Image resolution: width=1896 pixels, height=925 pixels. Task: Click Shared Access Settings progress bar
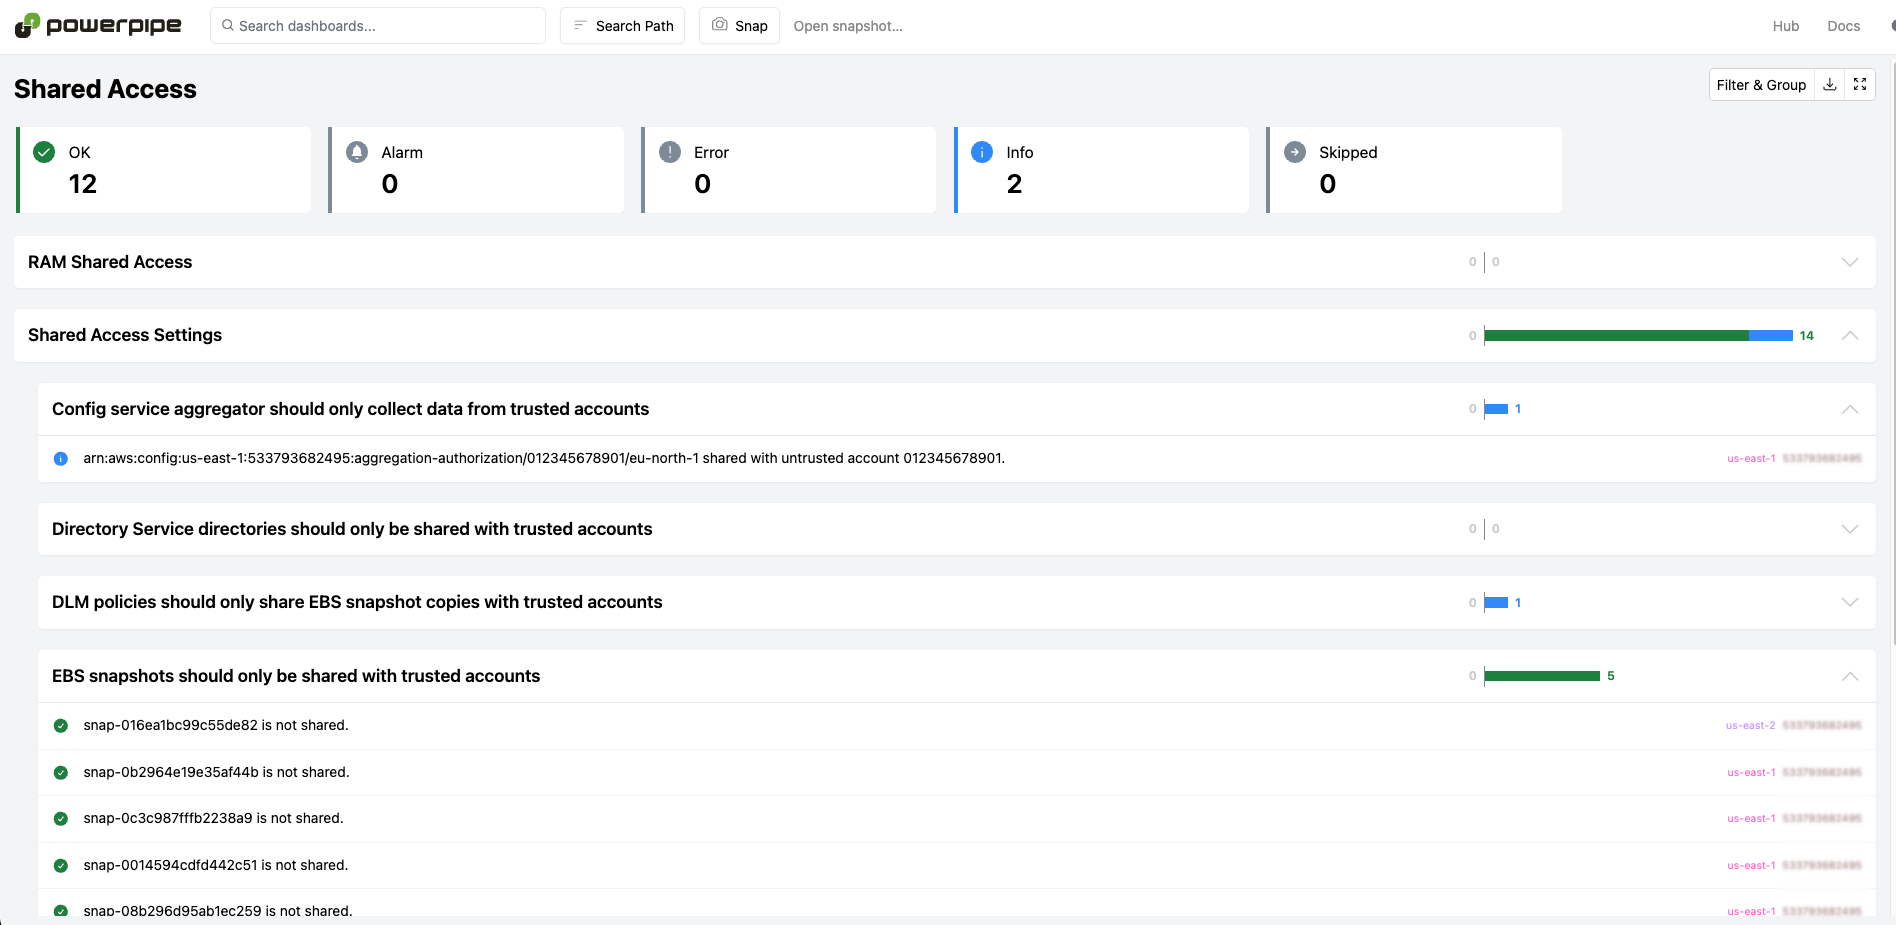tap(1638, 335)
